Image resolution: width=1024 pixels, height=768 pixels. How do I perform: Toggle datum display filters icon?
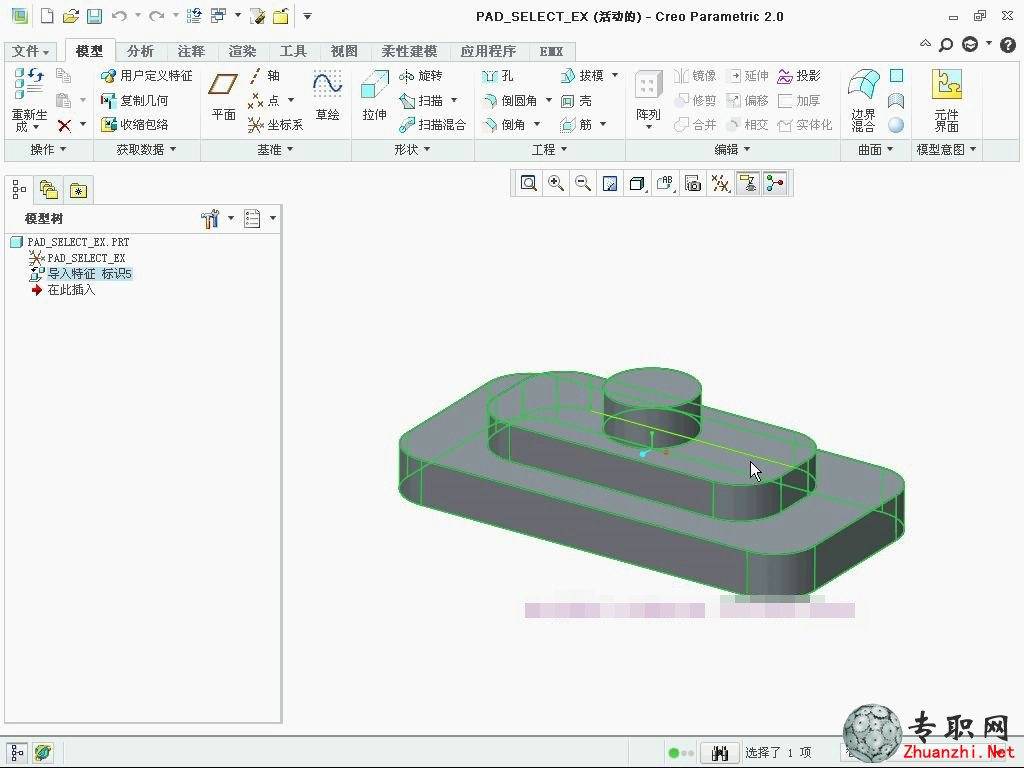(x=720, y=184)
